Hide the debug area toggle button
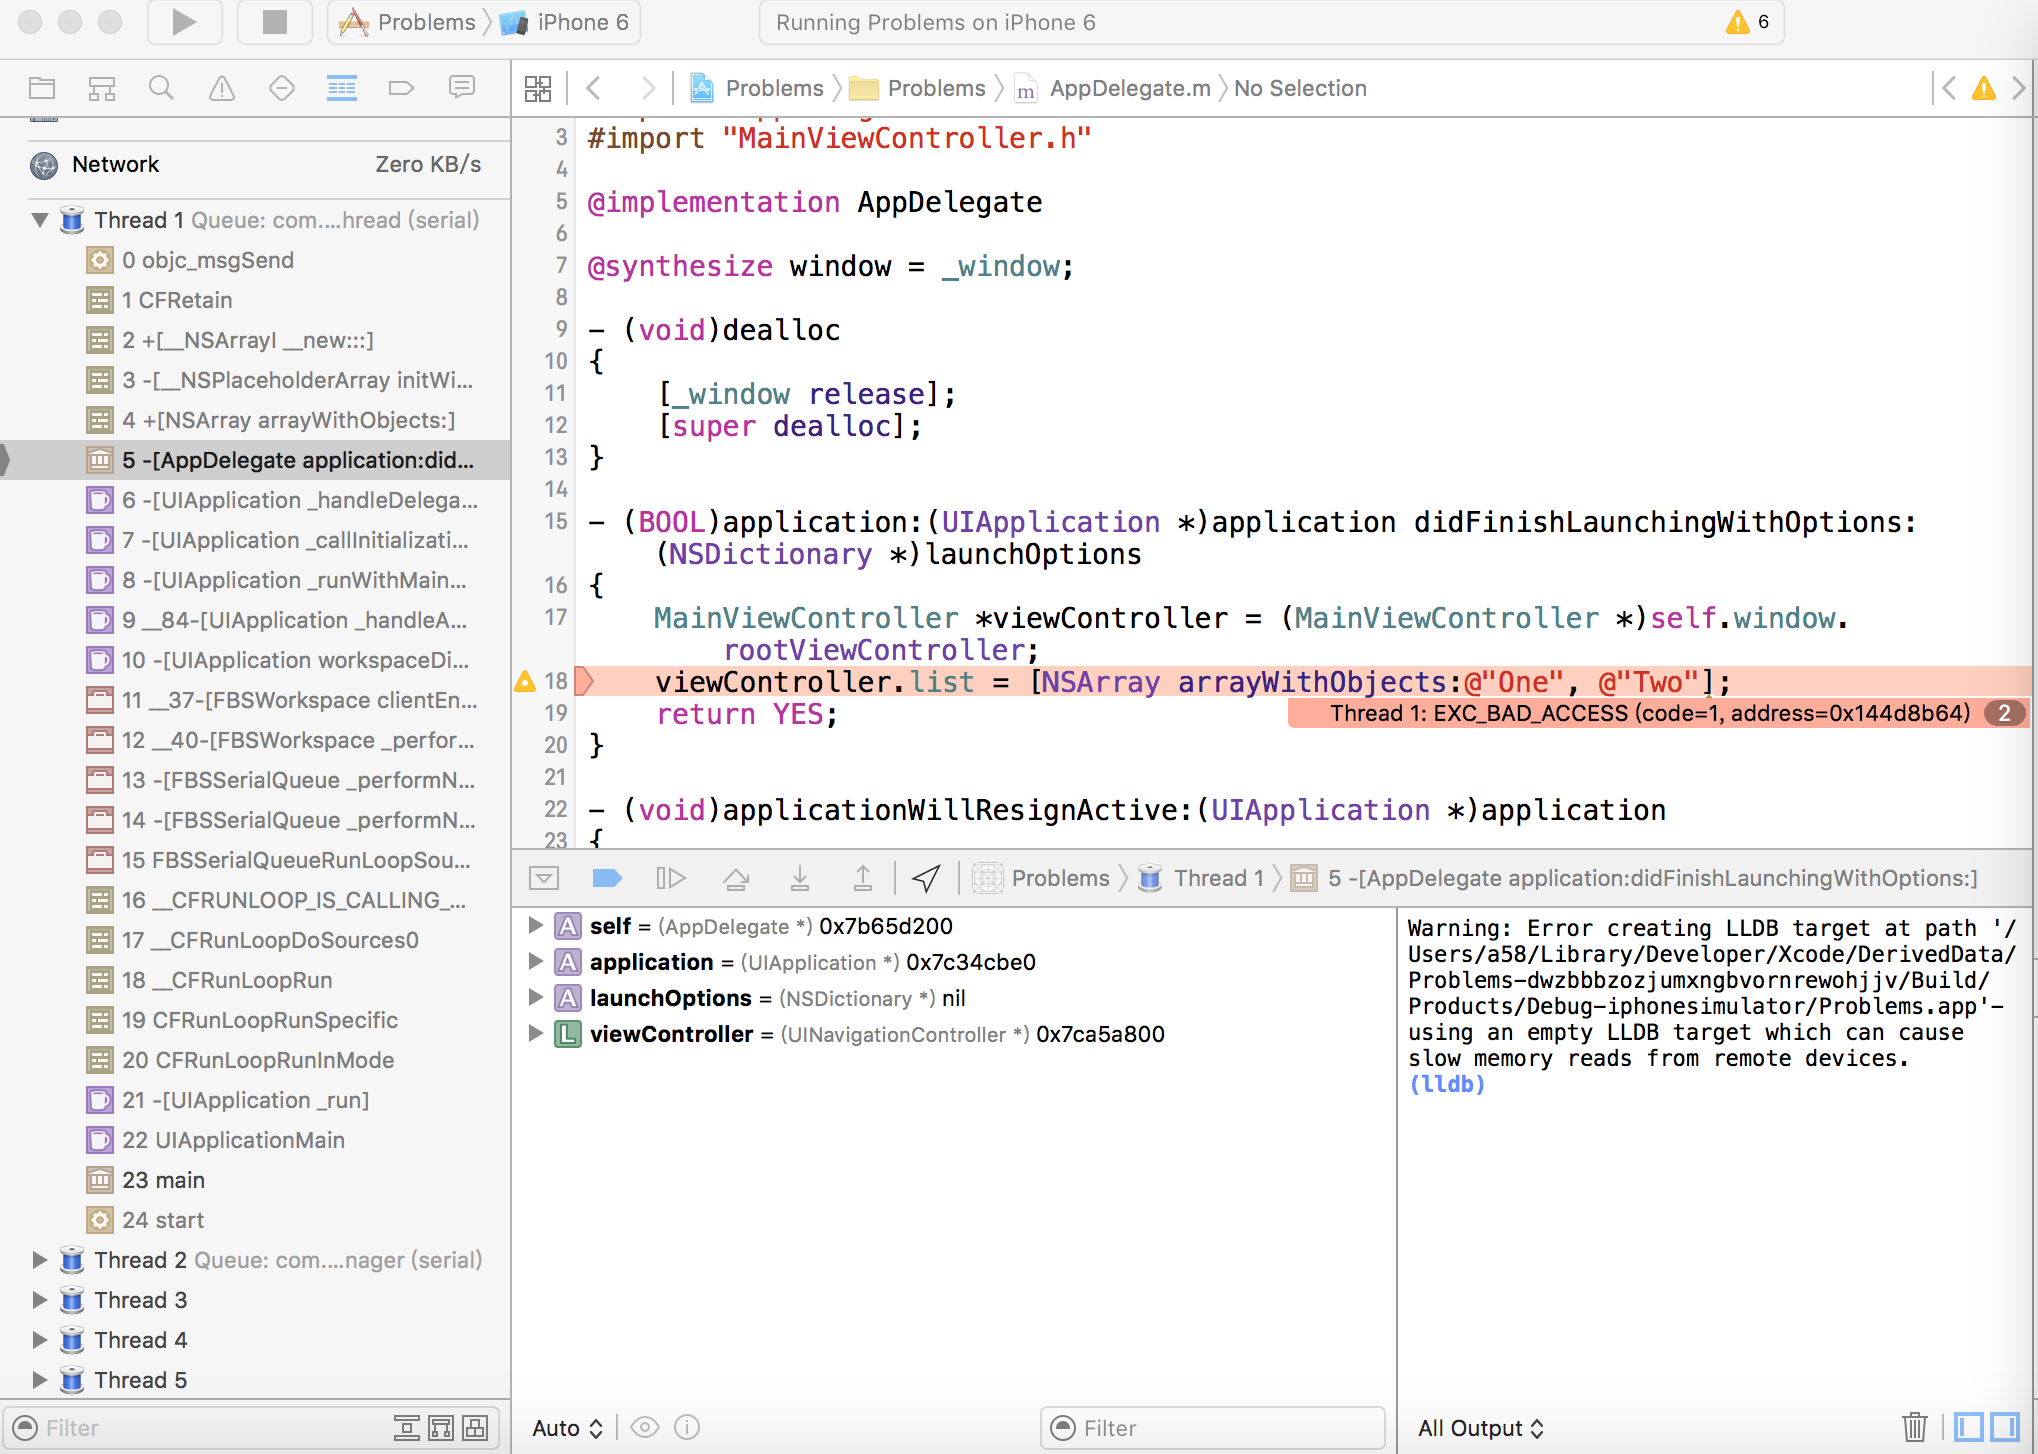This screenshot has width=2038, height=1454. [x=544, y=878]
